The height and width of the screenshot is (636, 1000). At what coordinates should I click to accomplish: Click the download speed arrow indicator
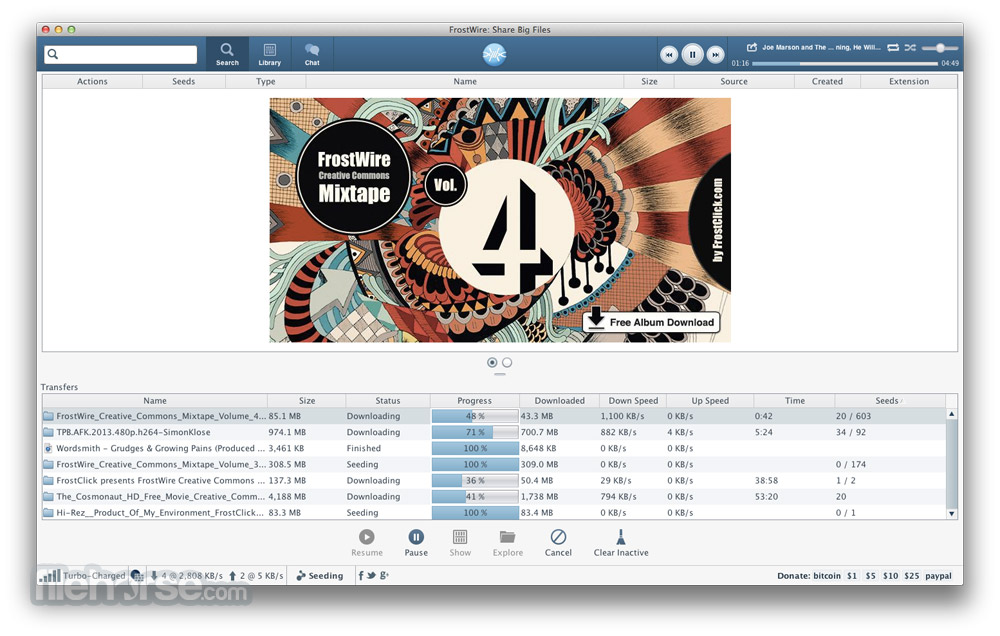154,575
